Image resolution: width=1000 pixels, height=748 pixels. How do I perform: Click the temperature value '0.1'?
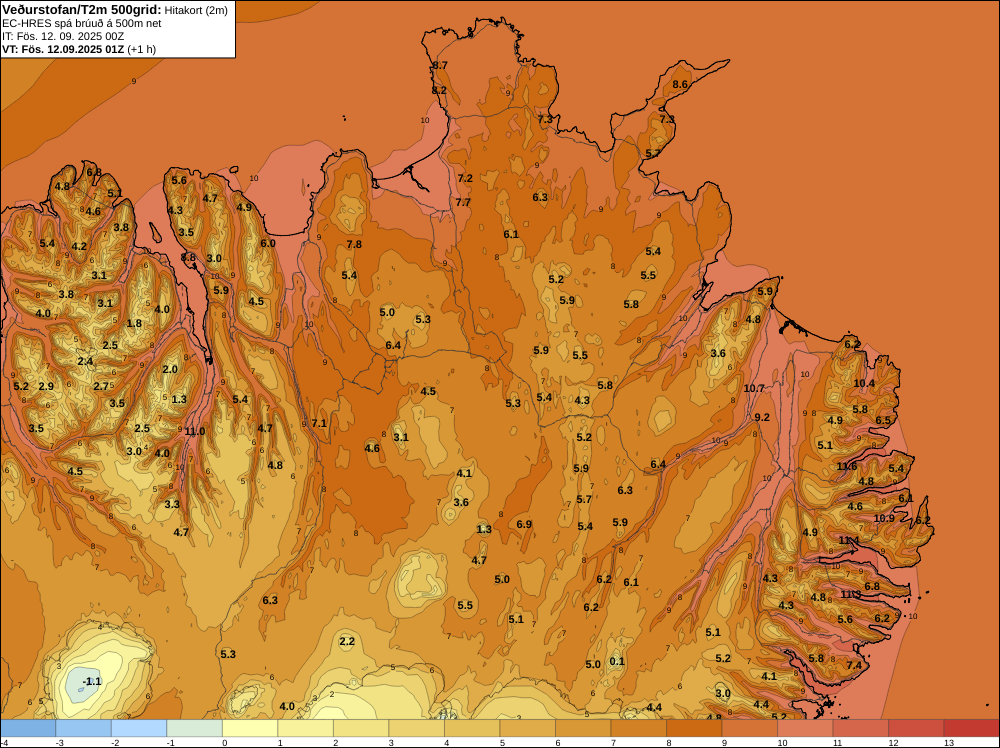coord(617,661)
